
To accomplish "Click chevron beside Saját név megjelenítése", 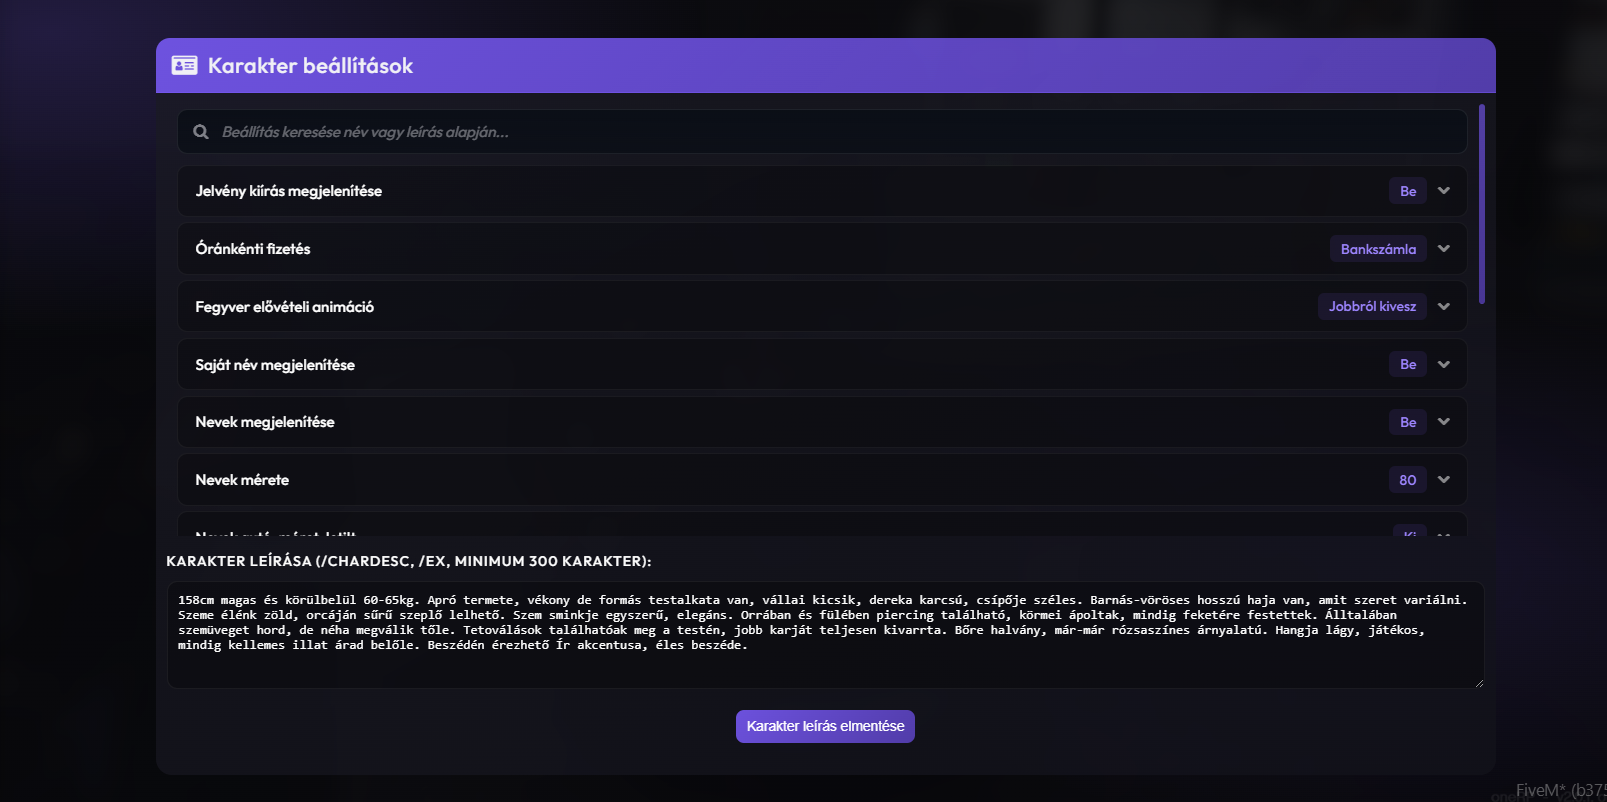I will tap(1444, 364).
